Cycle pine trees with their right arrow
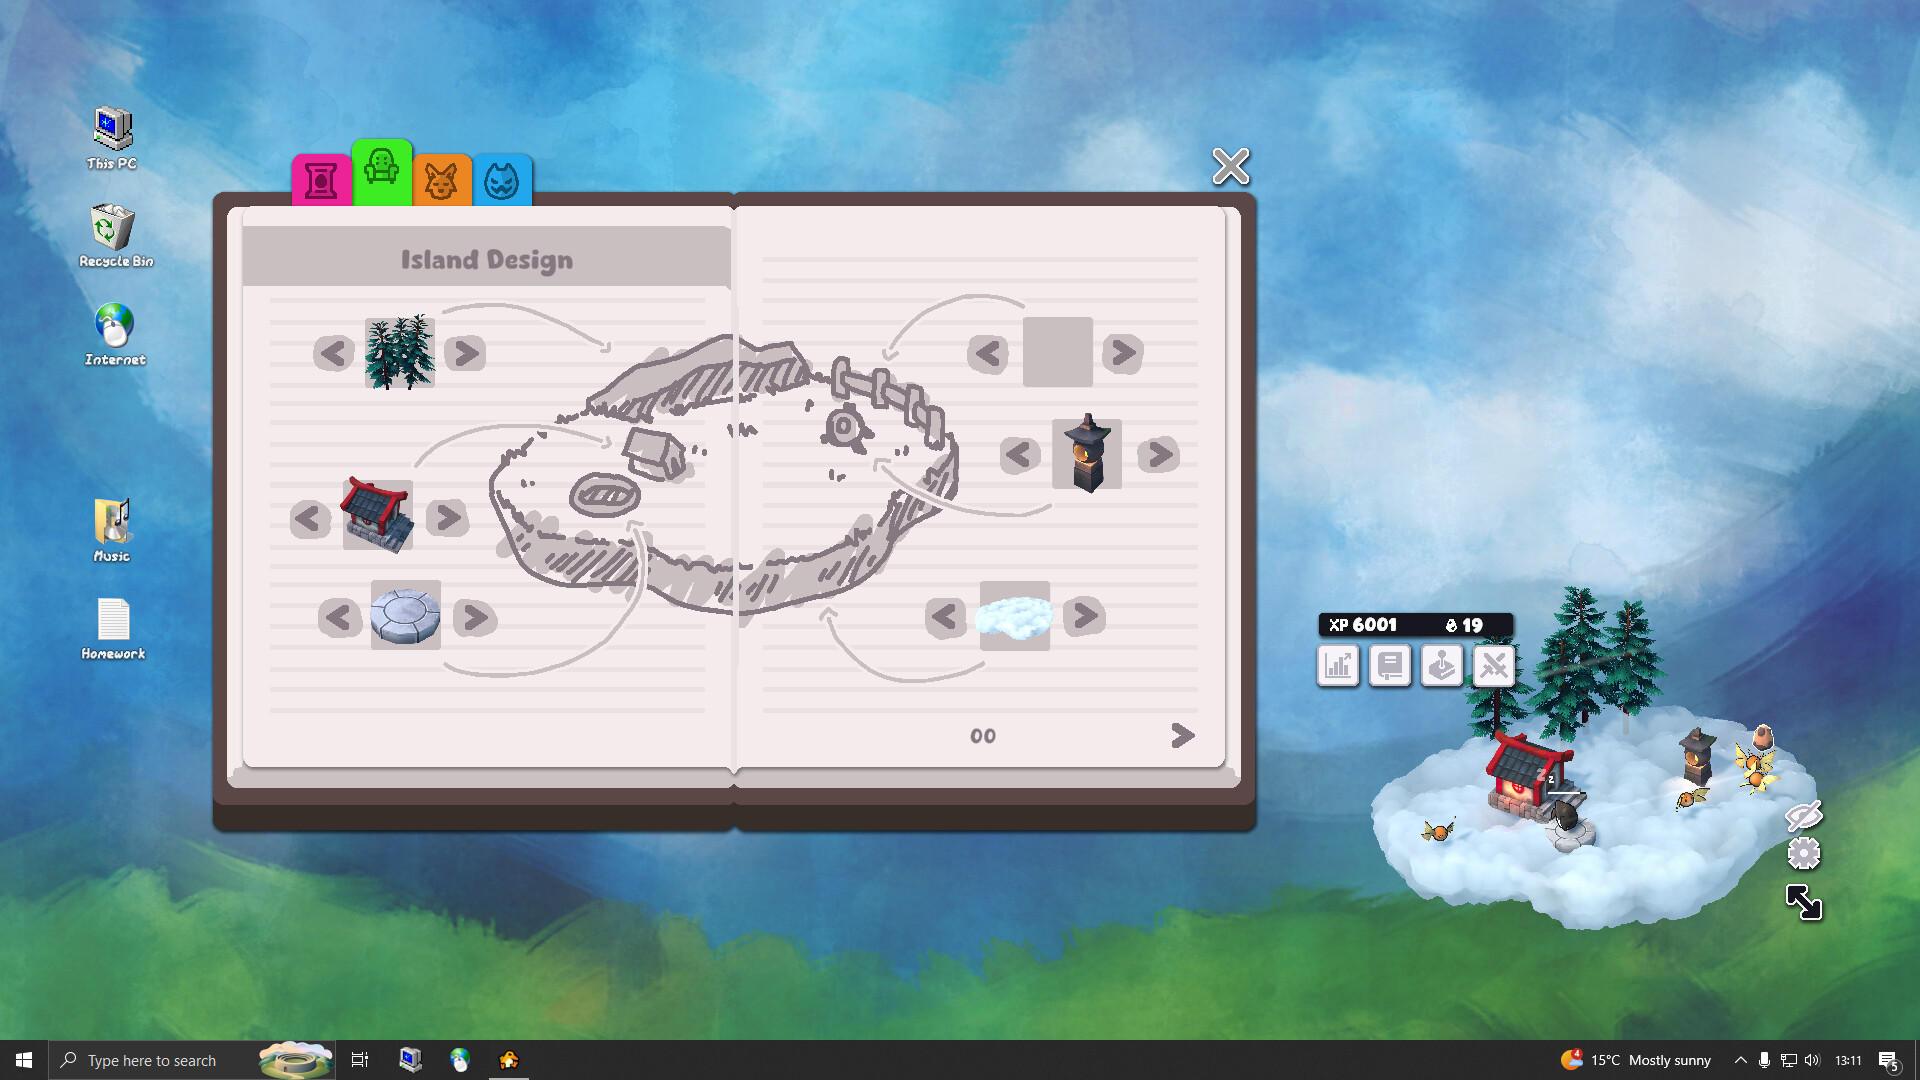Screen dimensions: 1920x1080 point(464,352)
